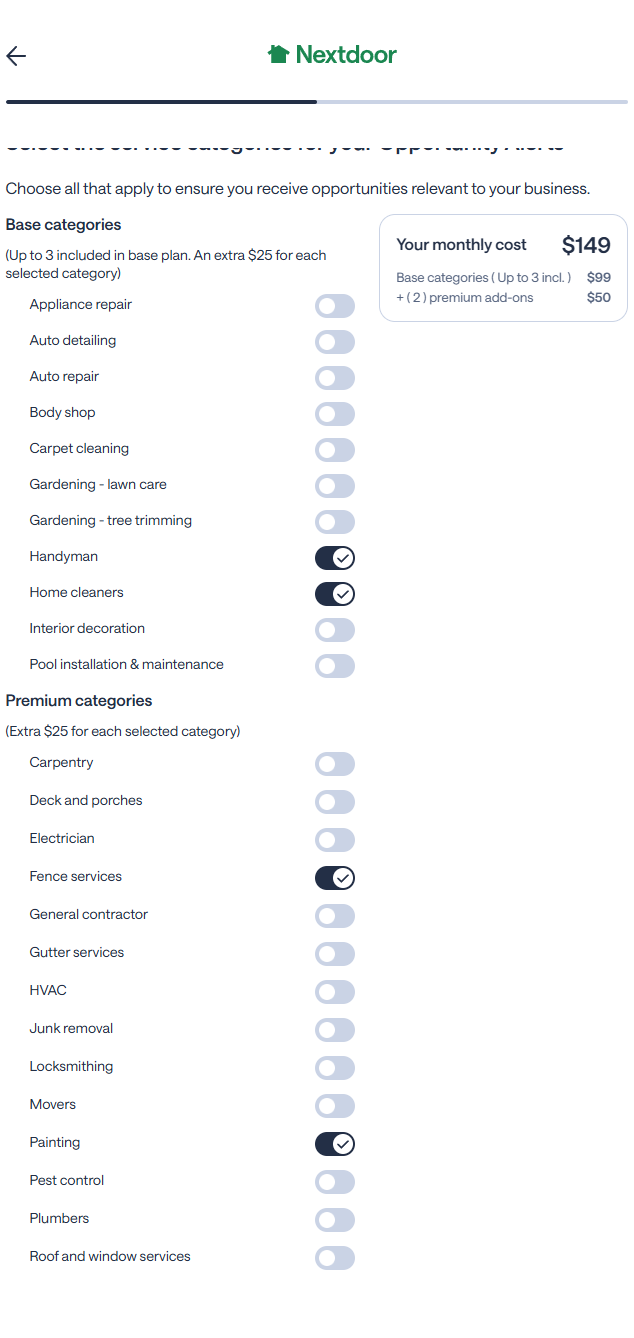Turn off Home cleaners toggle

(x=335, y=594)
